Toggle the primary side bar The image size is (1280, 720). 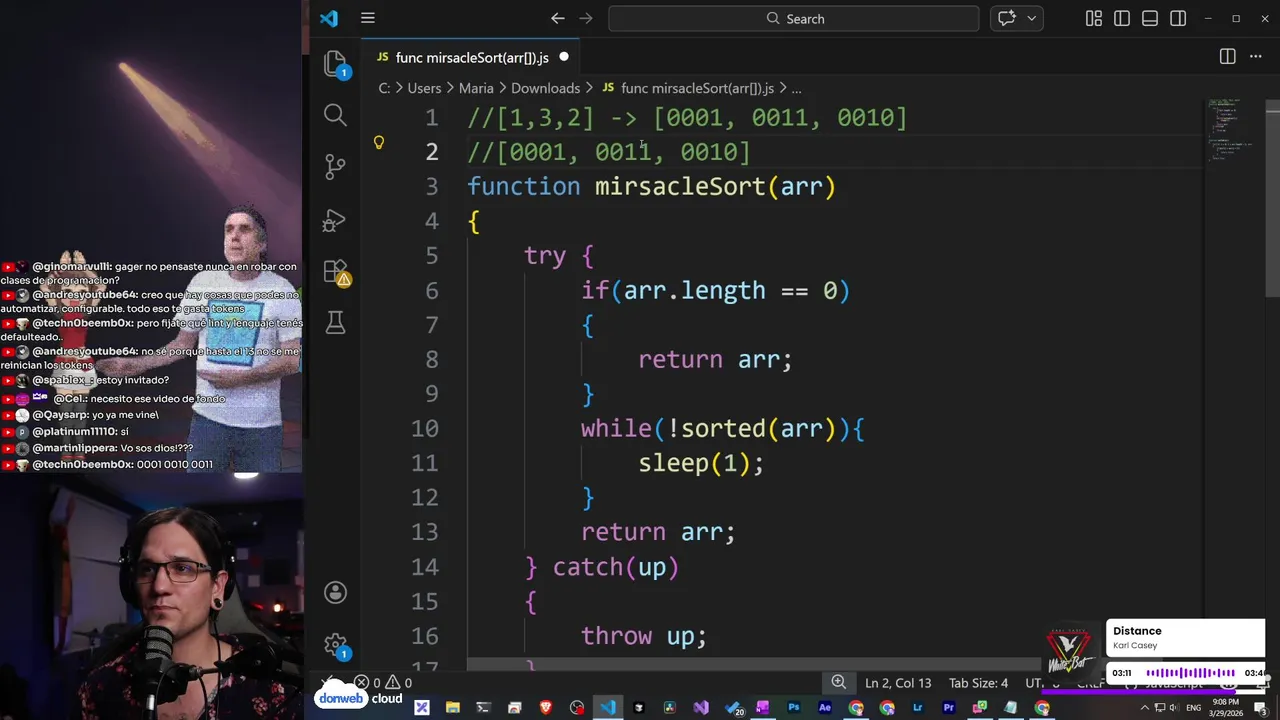coord(1122,18)
